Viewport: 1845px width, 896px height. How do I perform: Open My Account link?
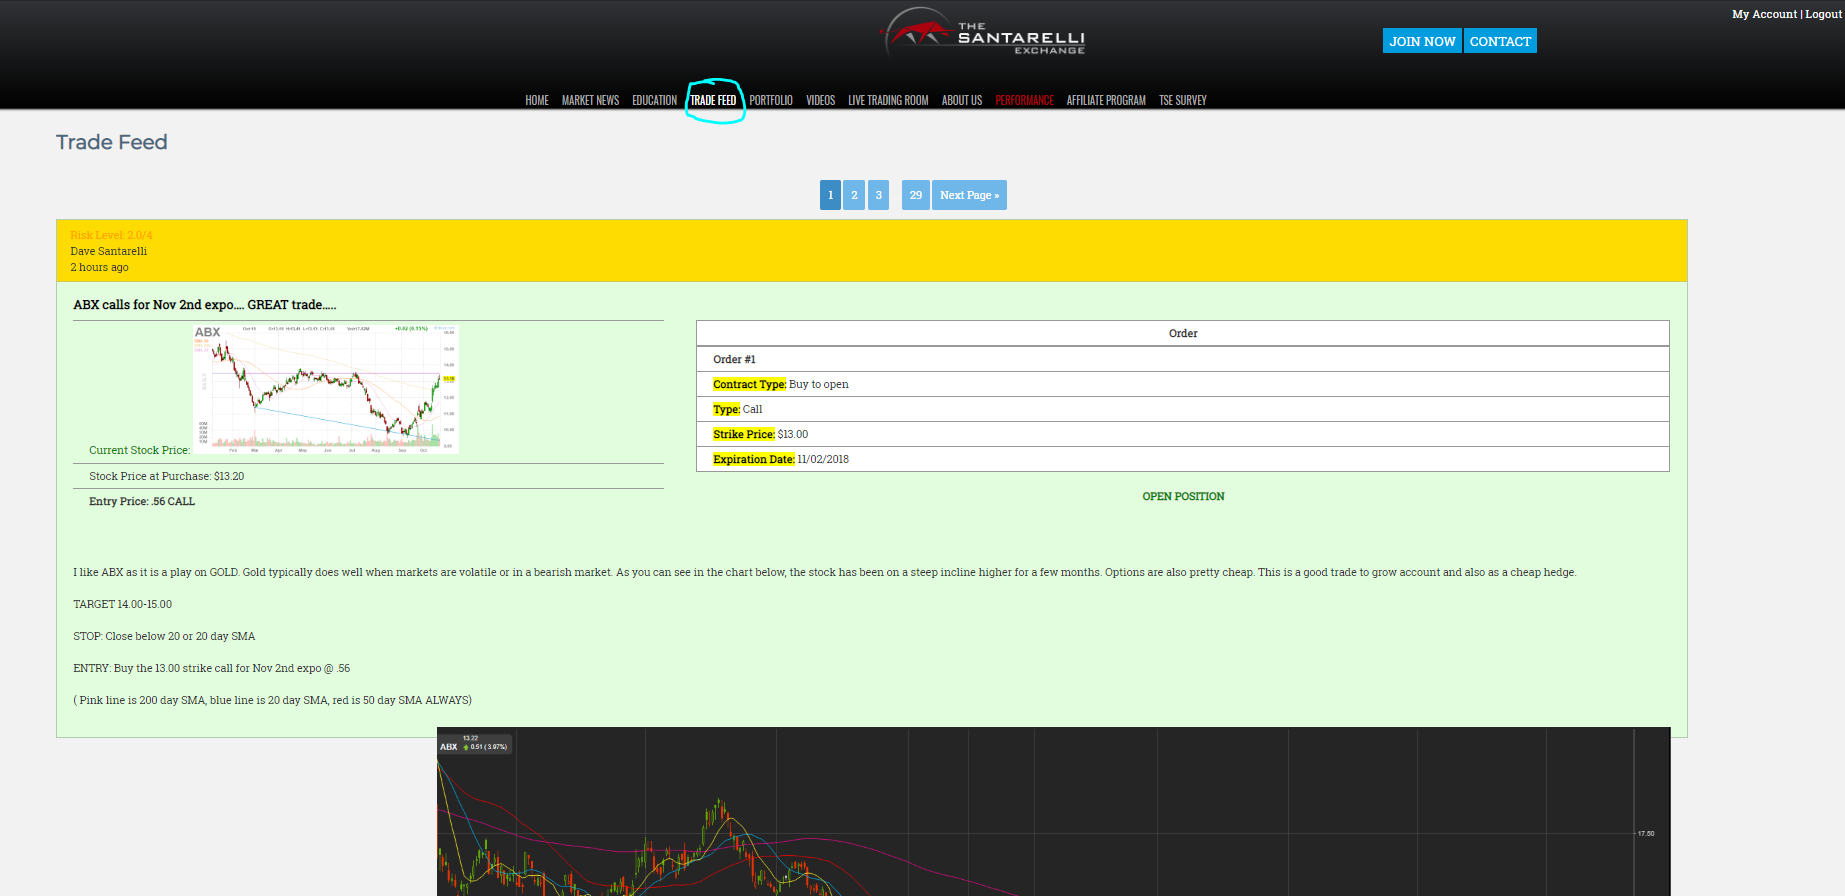coord(1764,14)
